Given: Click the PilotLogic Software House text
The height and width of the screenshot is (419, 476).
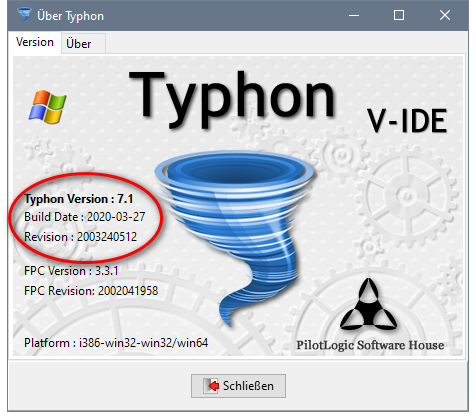Looking at the screenshot, I should [x=370, y=345].
